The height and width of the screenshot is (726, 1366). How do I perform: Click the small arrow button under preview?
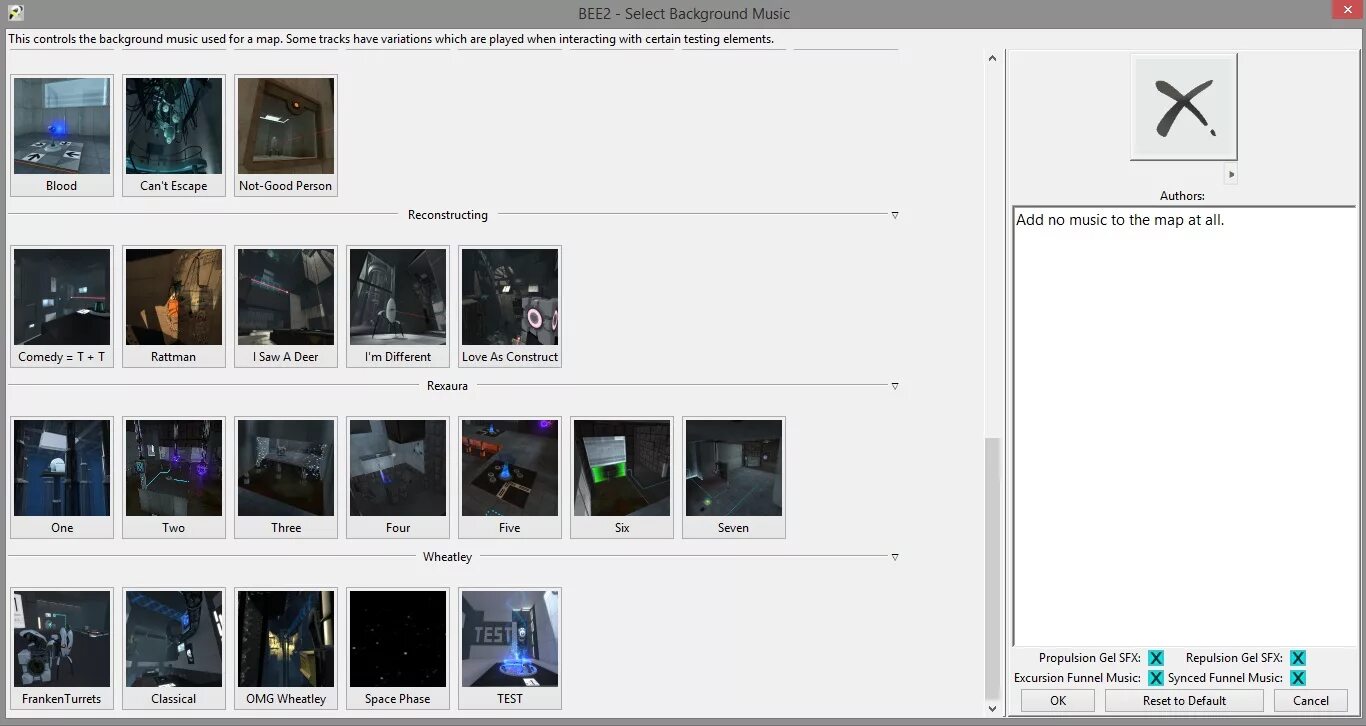[x=1231, y=174]
